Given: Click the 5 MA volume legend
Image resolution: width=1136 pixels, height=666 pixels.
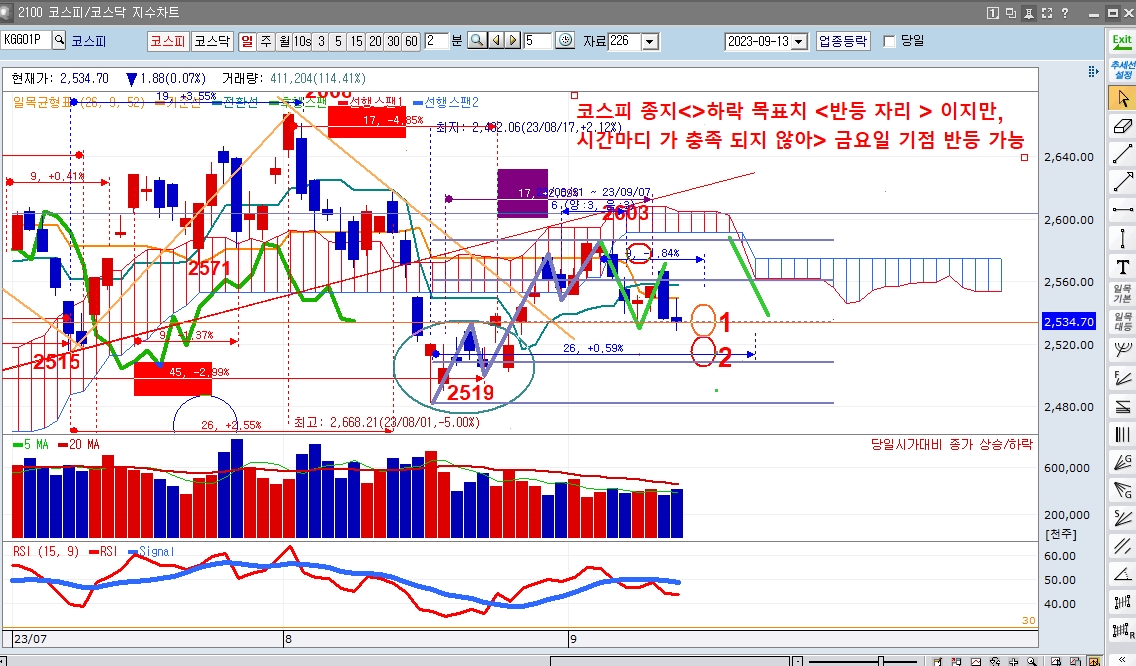Looking at the screenshot, I should point(31,444).
